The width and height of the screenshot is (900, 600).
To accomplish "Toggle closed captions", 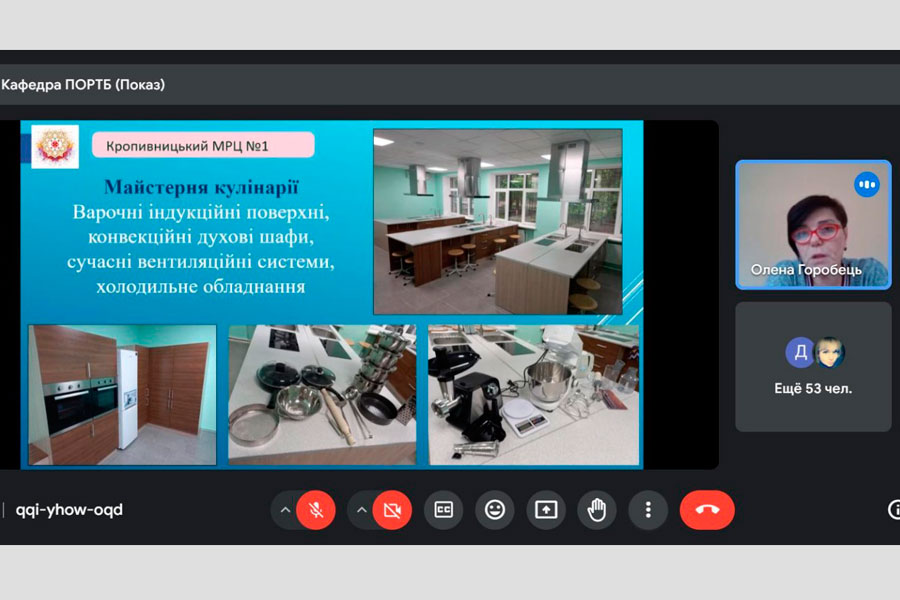I will click(443, 510).
